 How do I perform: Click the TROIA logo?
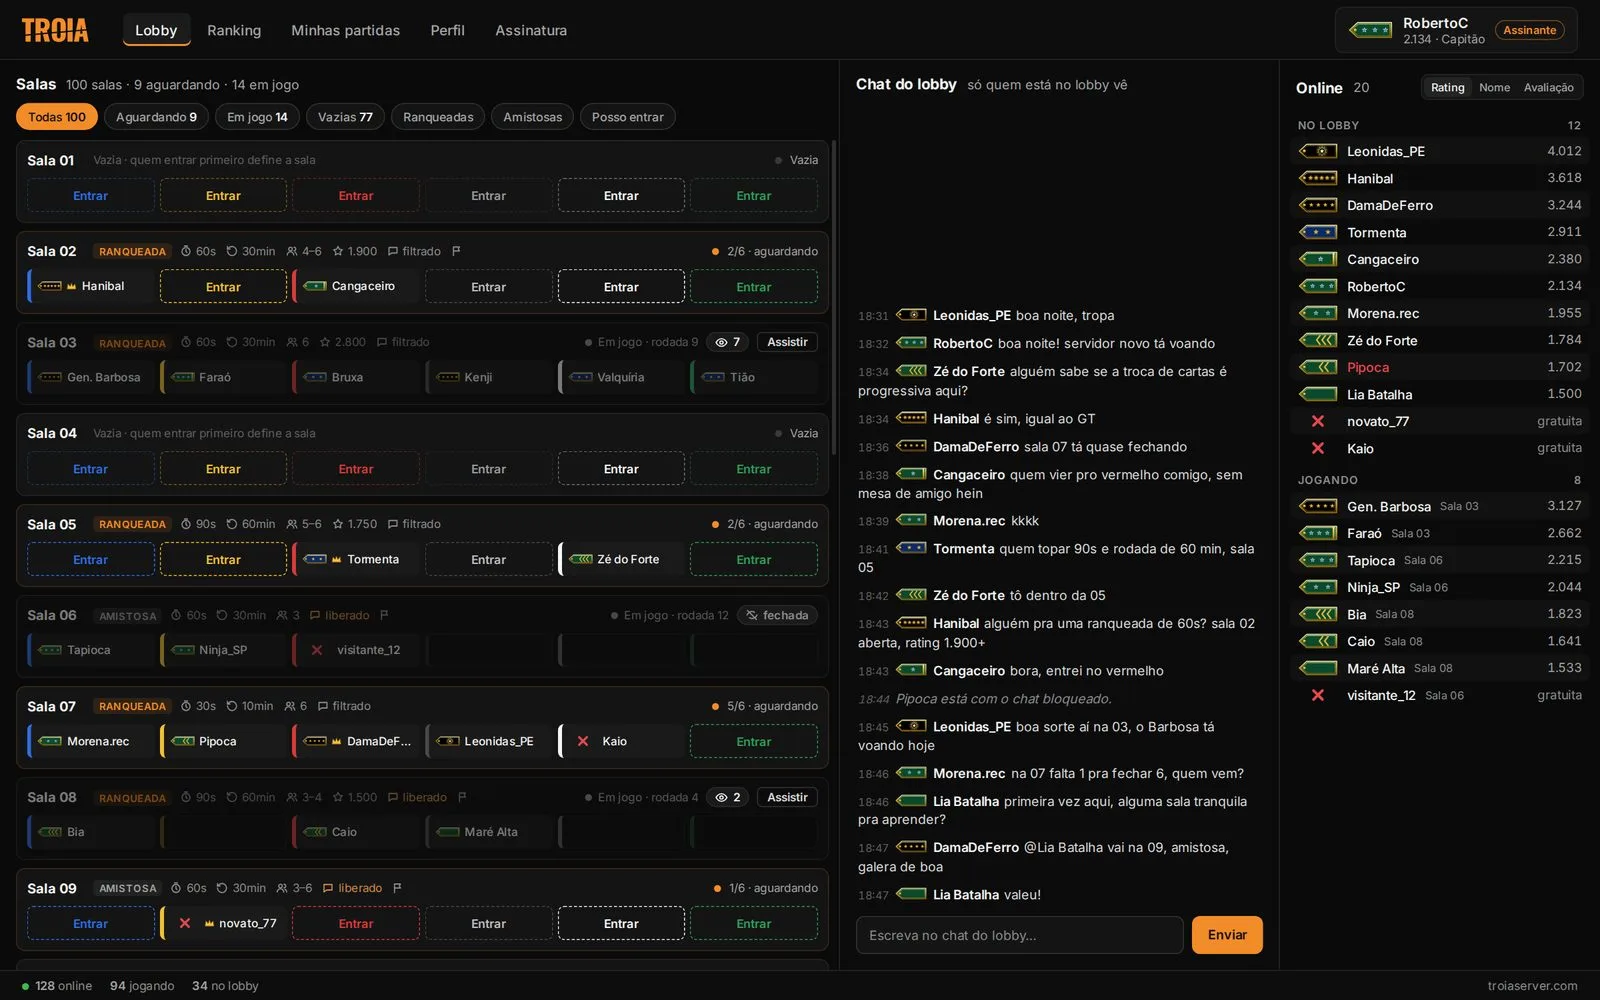click(x=55, y=30)
